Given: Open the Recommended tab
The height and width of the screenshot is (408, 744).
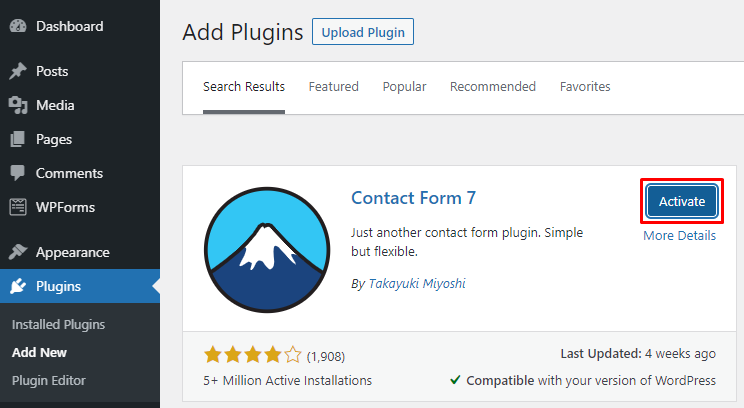Looking at the screenshot, I should pyautogui.click(x=492, y=87).
